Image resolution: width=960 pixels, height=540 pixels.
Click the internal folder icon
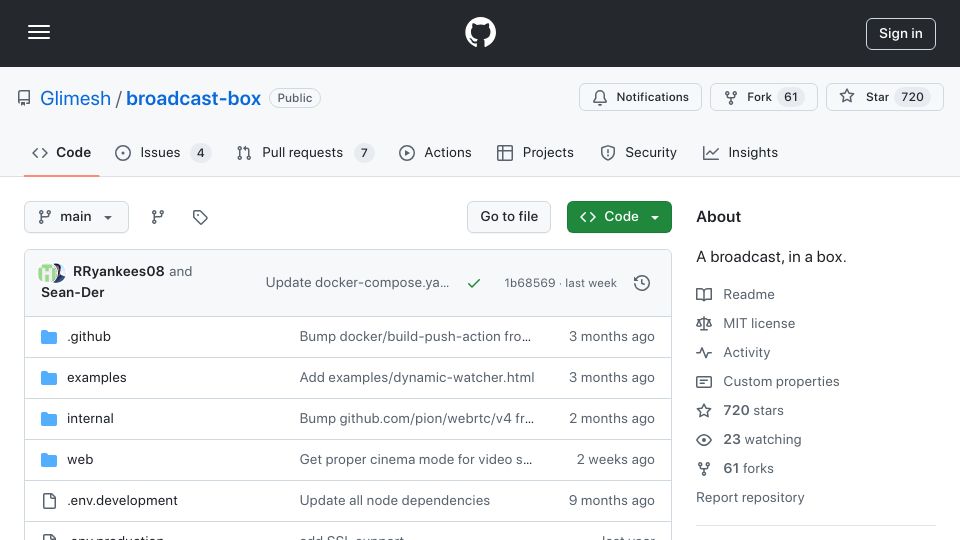point(49,419)
